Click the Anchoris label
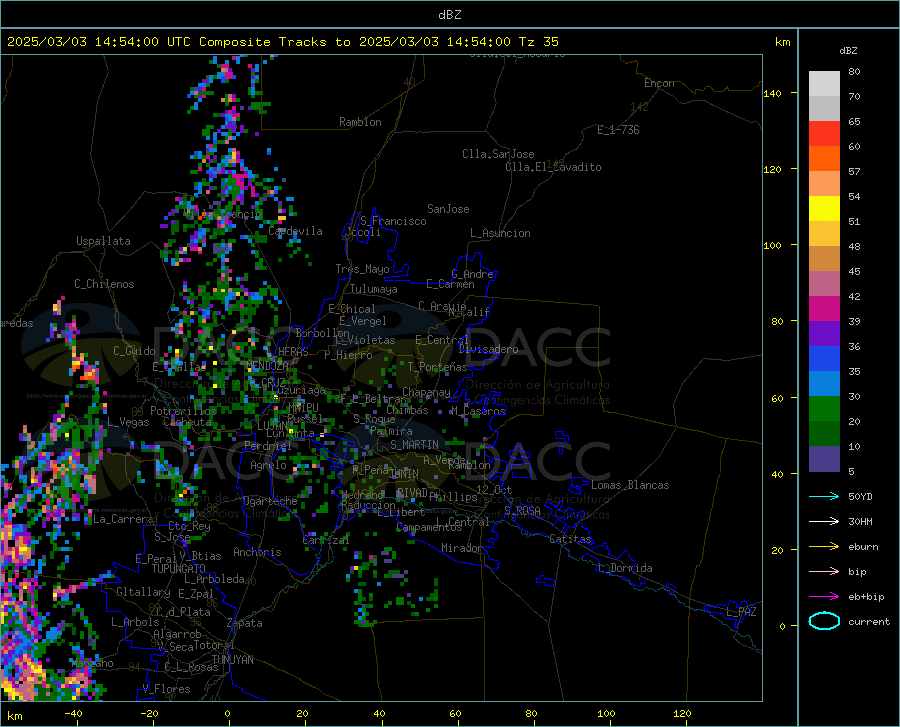The width and height of the screenshot is (900, 727). [257, 552]
